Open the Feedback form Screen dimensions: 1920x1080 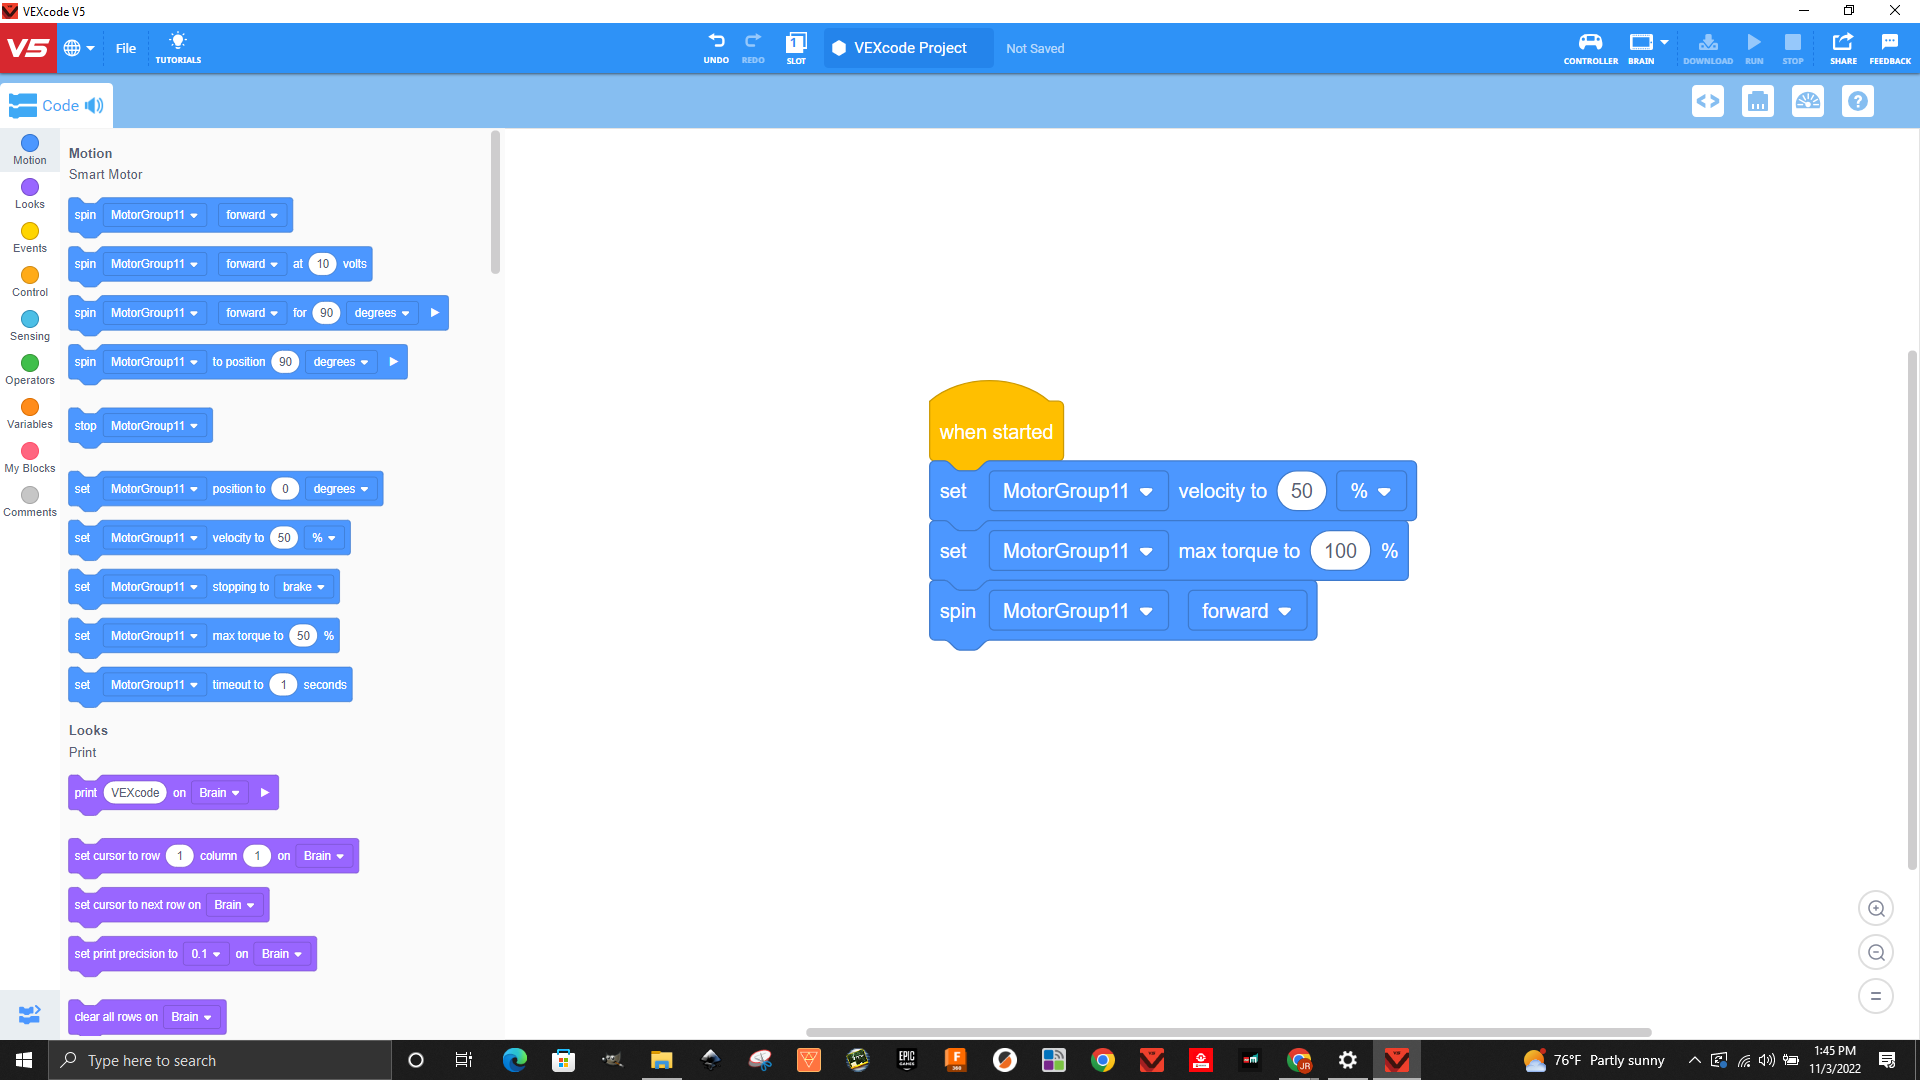click(1889, 47)
